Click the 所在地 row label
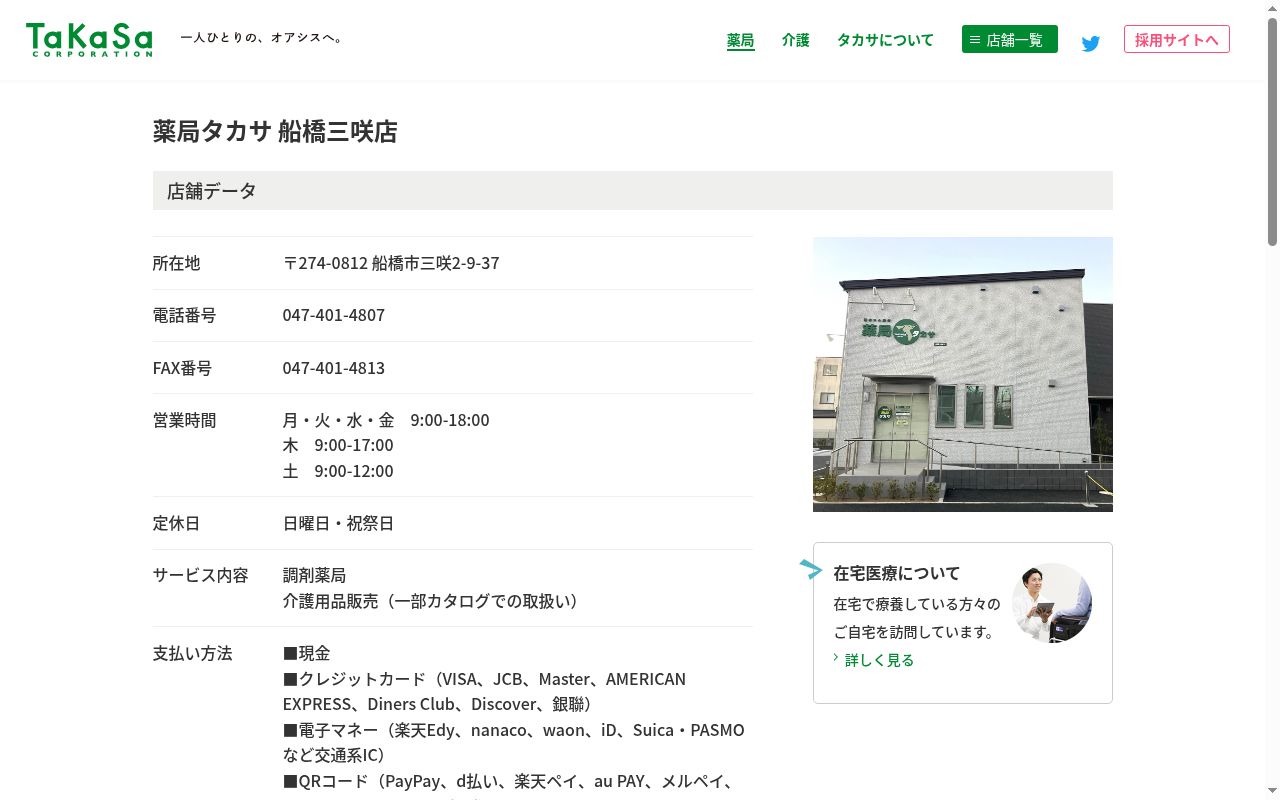Image resolution: width=1280 pixels, height=800 pixels. click(177, 263)
